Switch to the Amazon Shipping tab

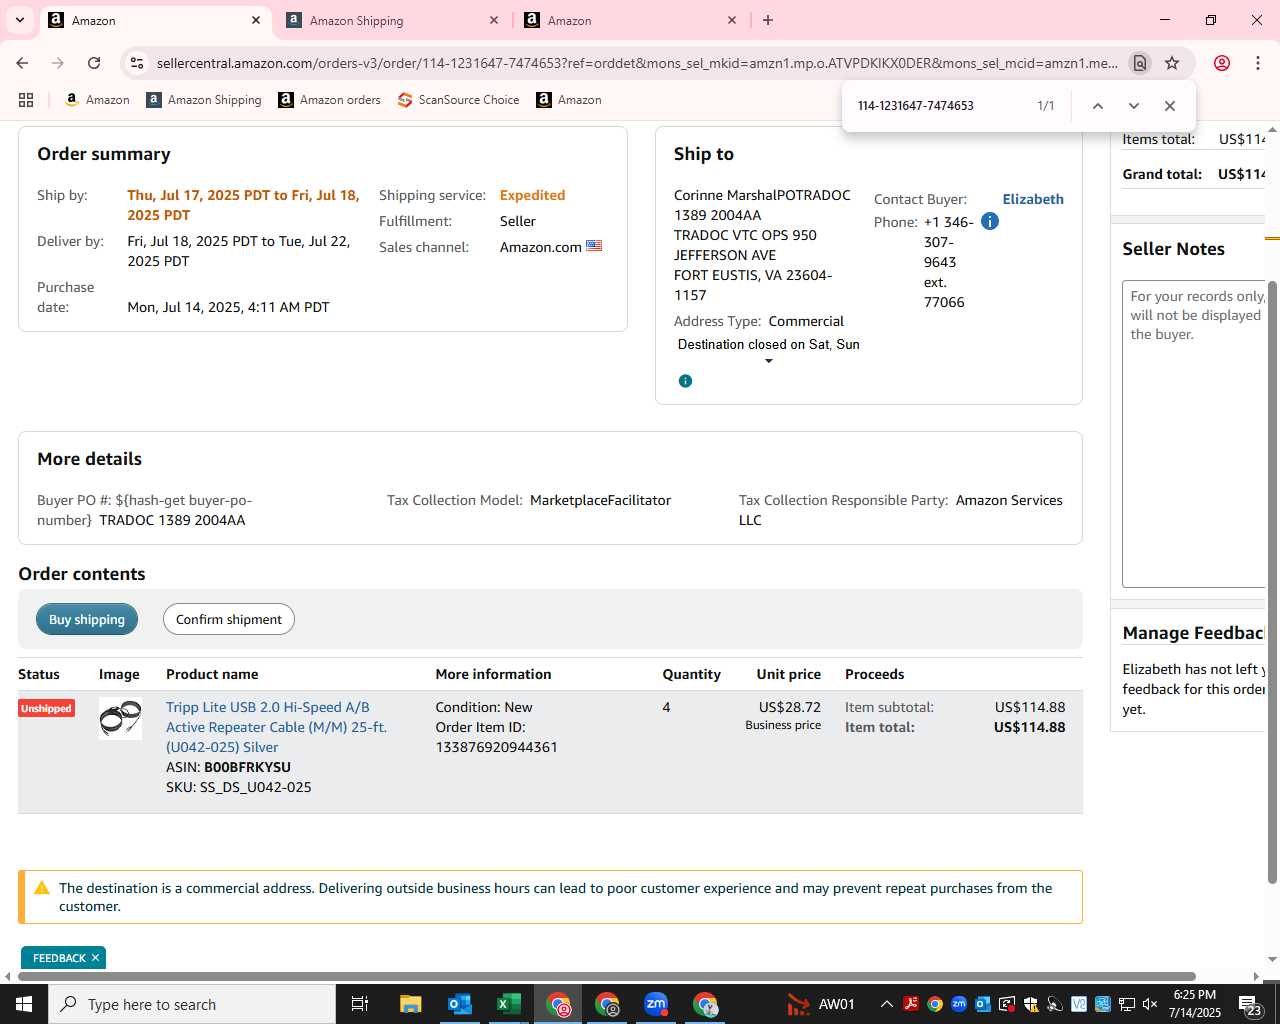tap(394, 20)
